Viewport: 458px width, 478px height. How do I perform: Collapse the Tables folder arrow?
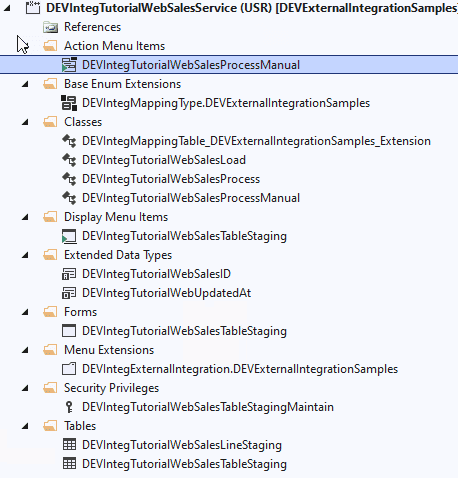tap(25, 426)
